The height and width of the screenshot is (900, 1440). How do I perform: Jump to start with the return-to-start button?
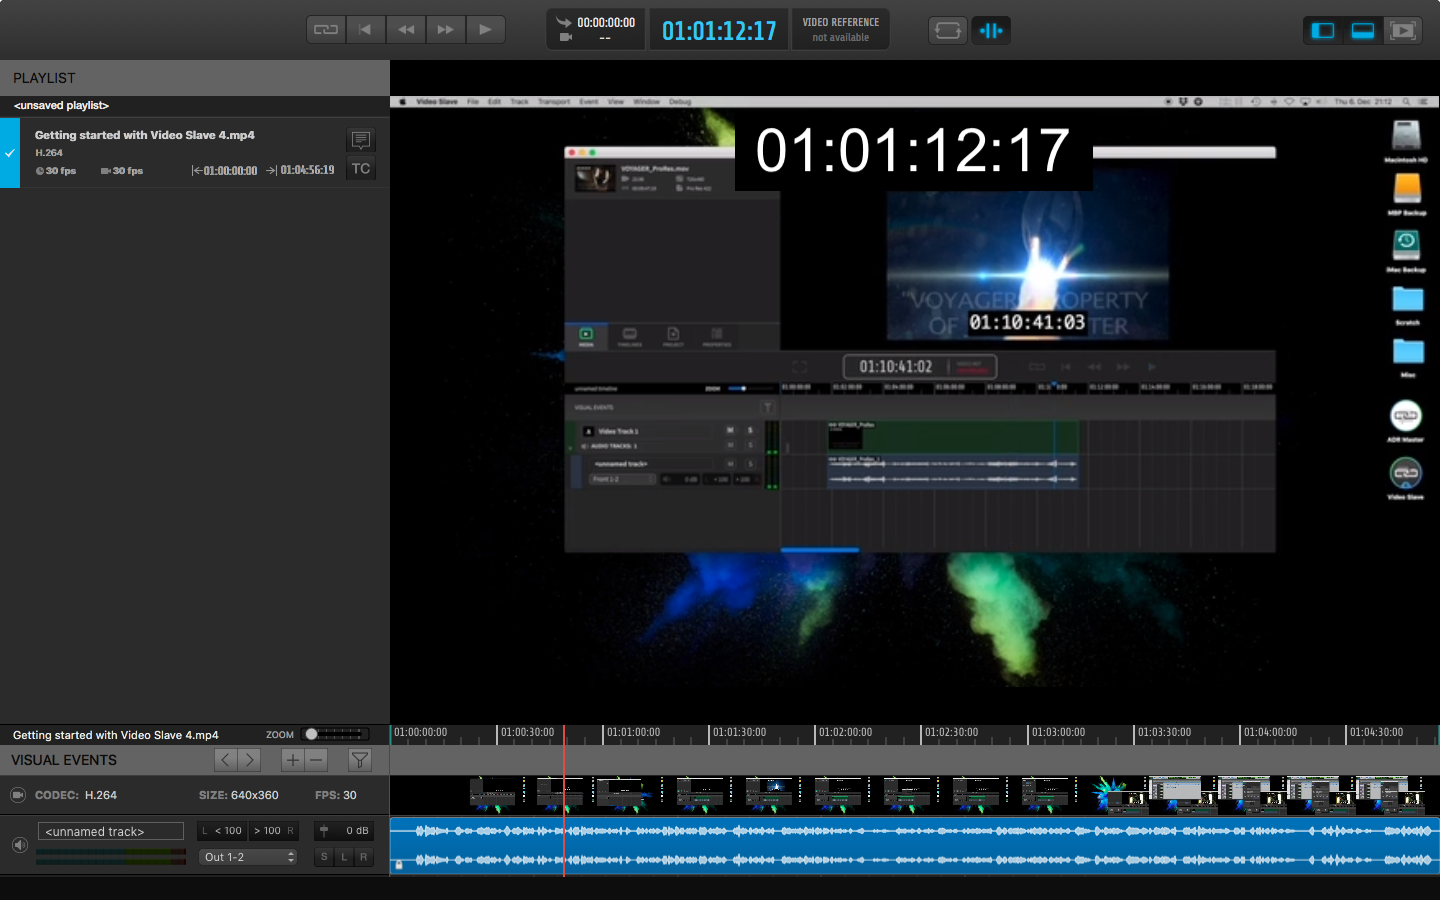pyautogui.click(x=365, y=29)
